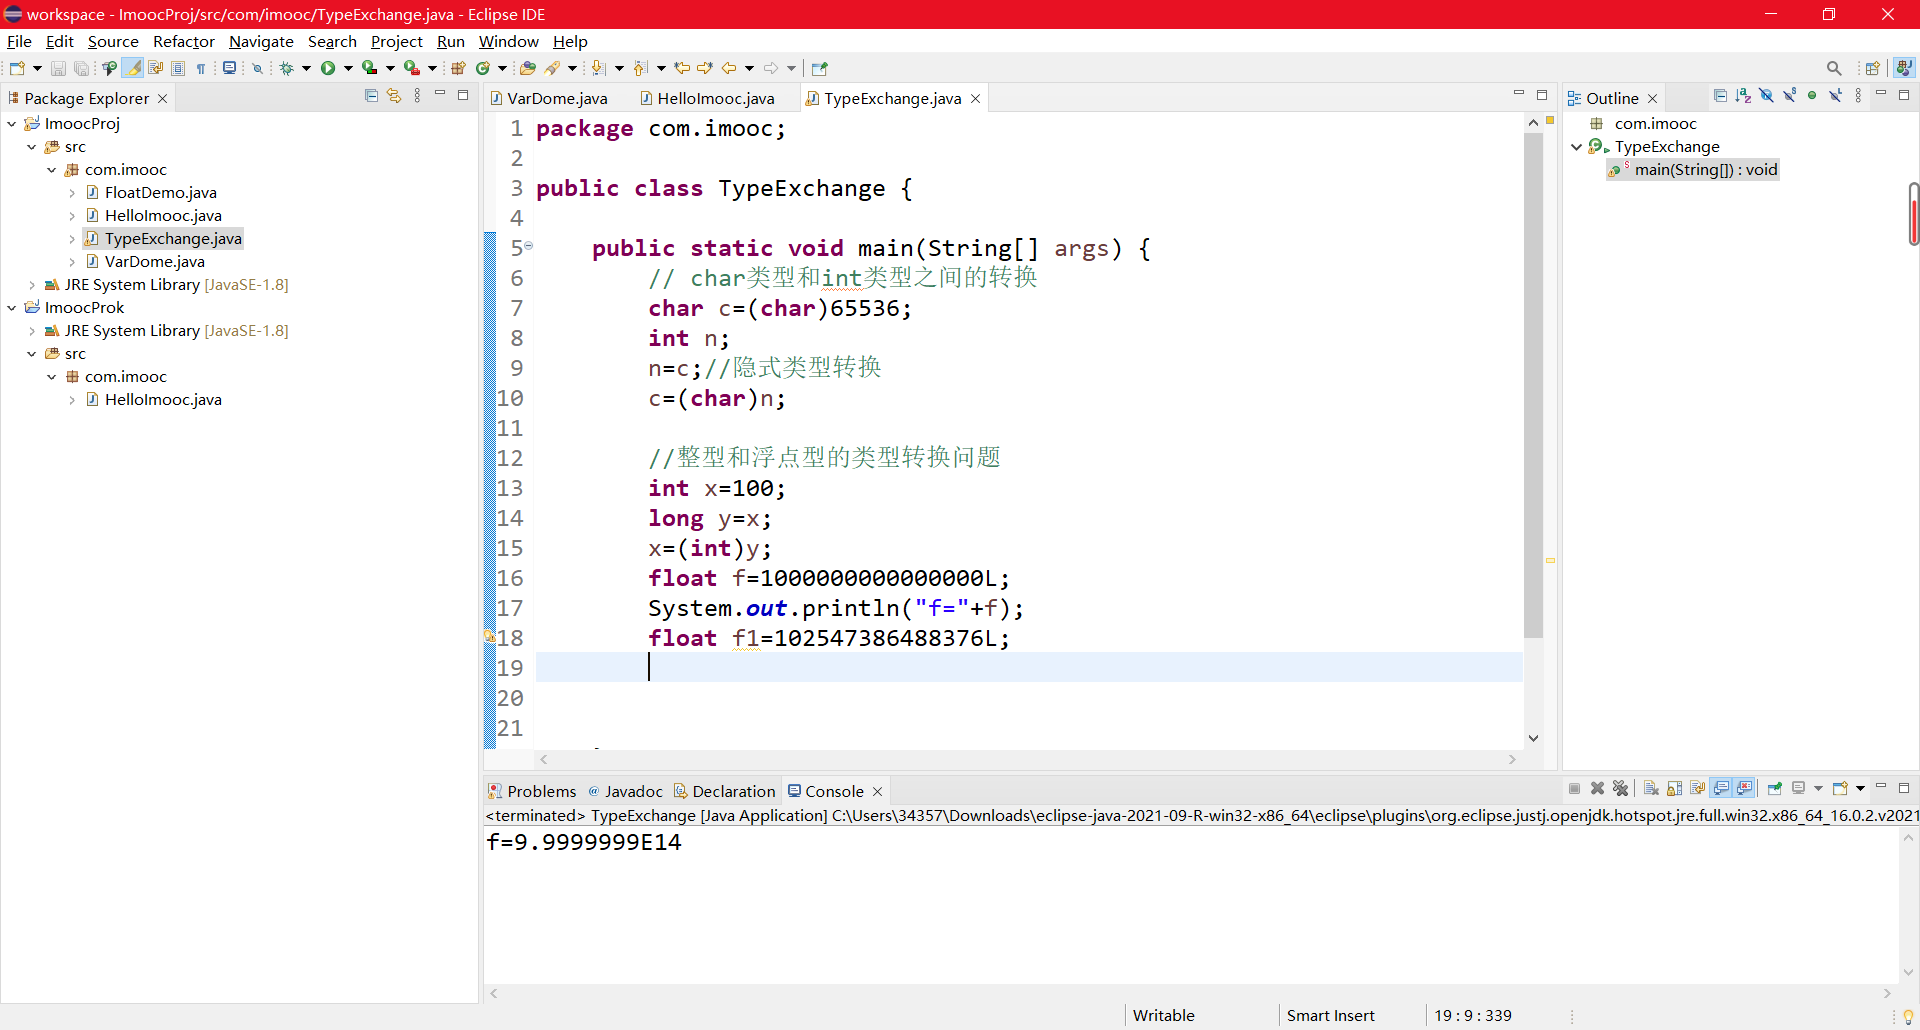Click the Open Perspective icon

pos(1873,68)
